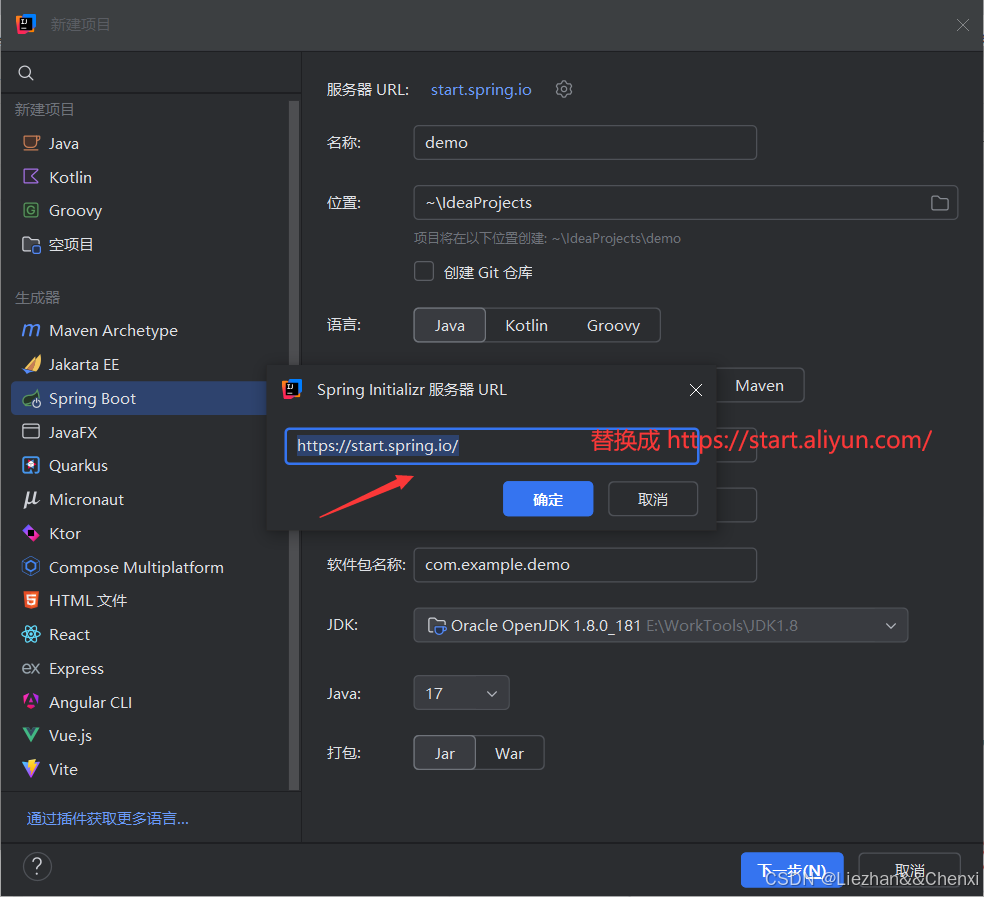The image size is (984, 897).
Task: Click the empty project folder icon
Action: (31, 244)
